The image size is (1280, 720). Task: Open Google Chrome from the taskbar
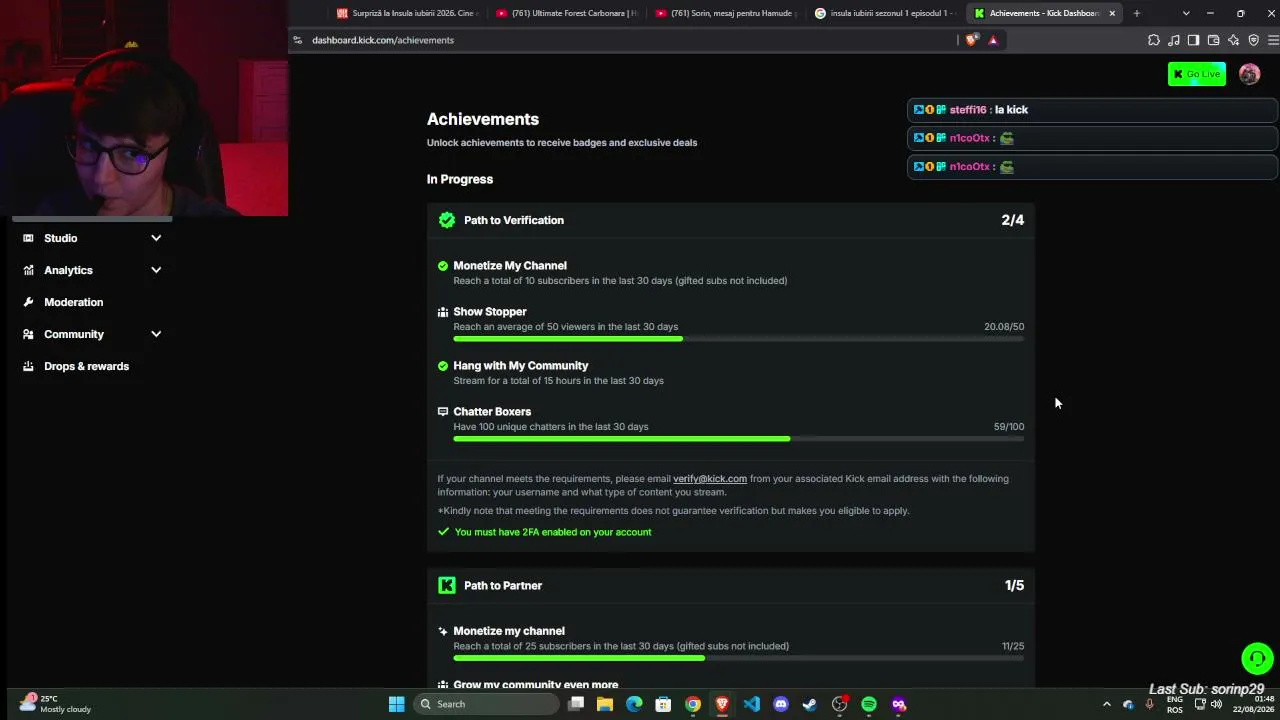tap(692, 704)
